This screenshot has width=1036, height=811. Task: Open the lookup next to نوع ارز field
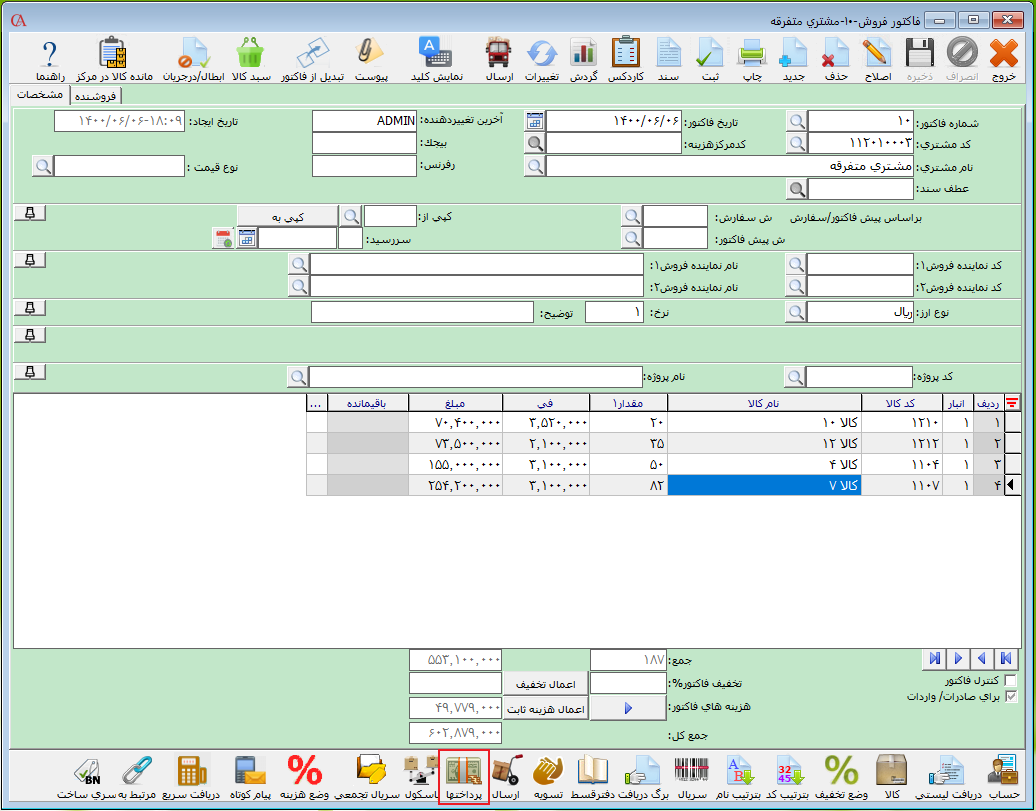795,313
